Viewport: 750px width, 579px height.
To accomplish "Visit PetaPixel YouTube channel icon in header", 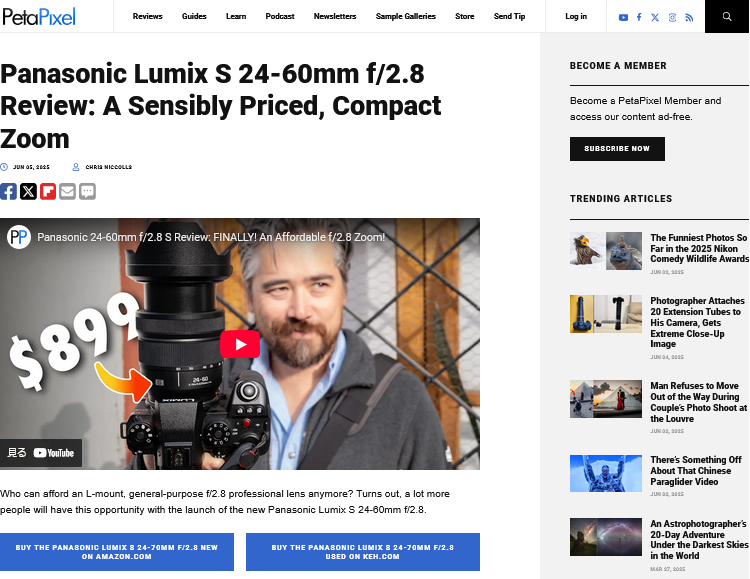I will tap(623, 17).
